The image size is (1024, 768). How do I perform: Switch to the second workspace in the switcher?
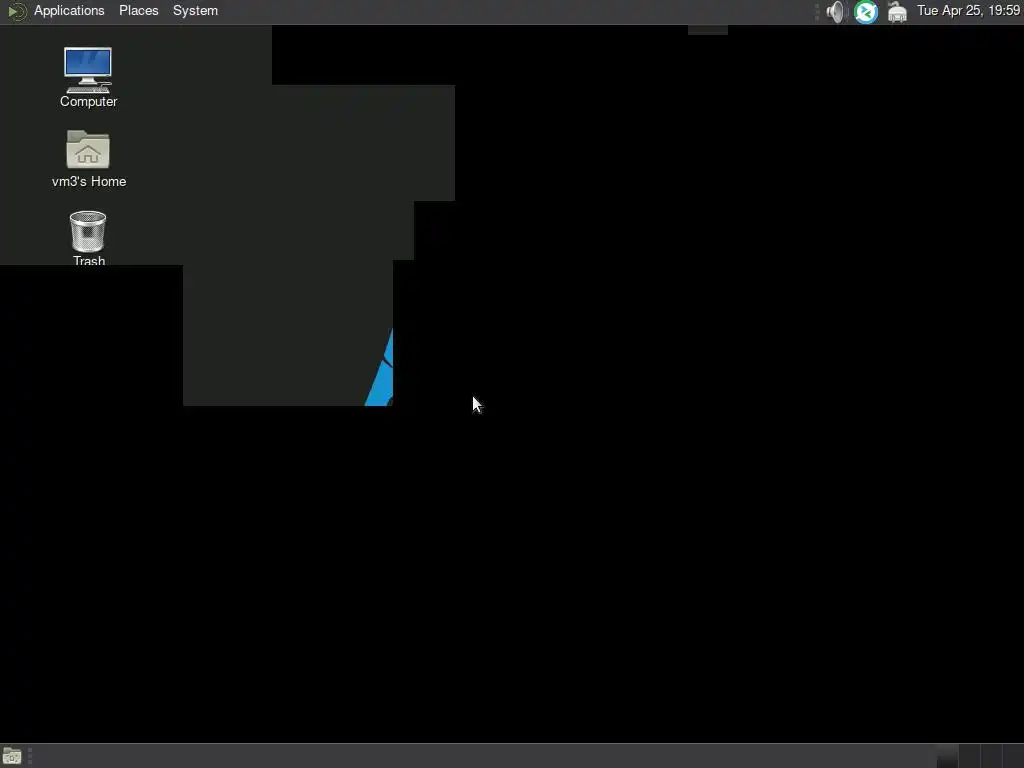pyautogui.click(x=969, y=756)
